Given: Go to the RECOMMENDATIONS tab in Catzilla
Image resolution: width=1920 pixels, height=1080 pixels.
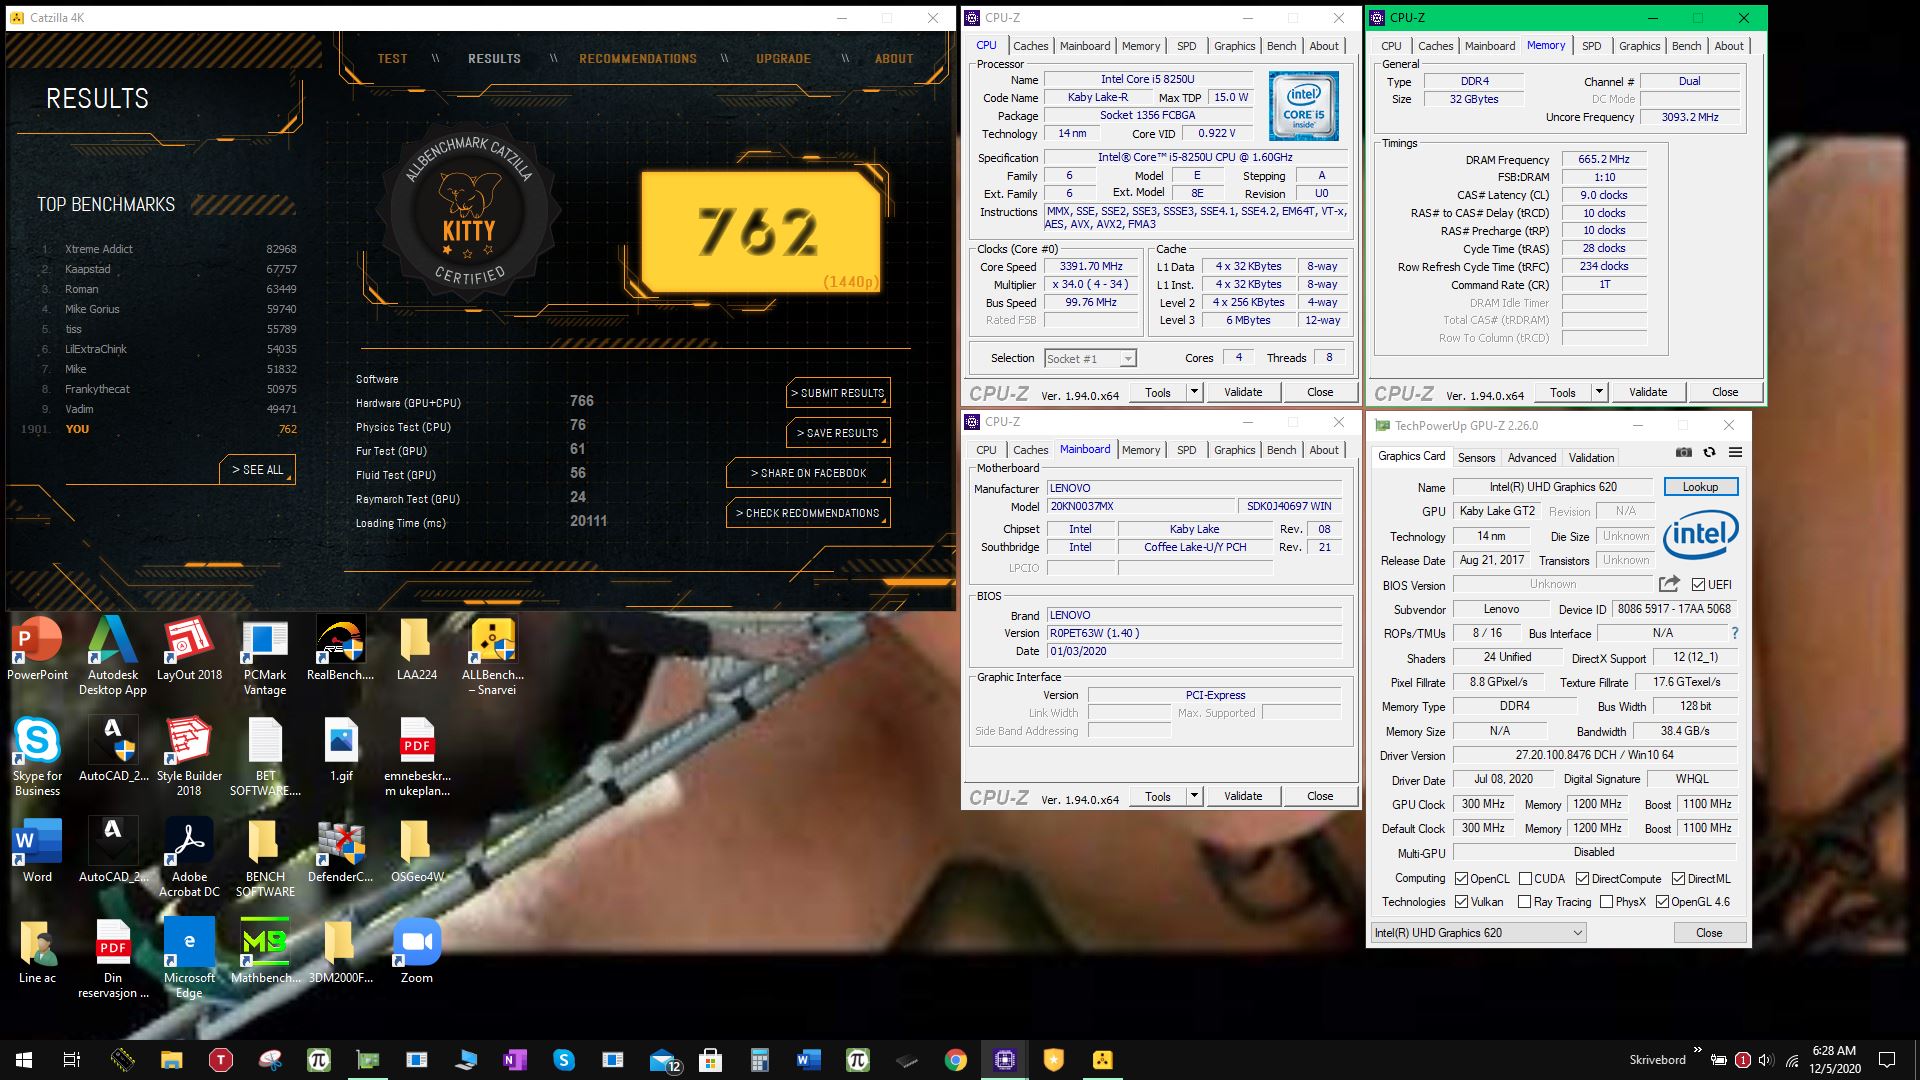Looking at the screenshot, I should [638, 59].
